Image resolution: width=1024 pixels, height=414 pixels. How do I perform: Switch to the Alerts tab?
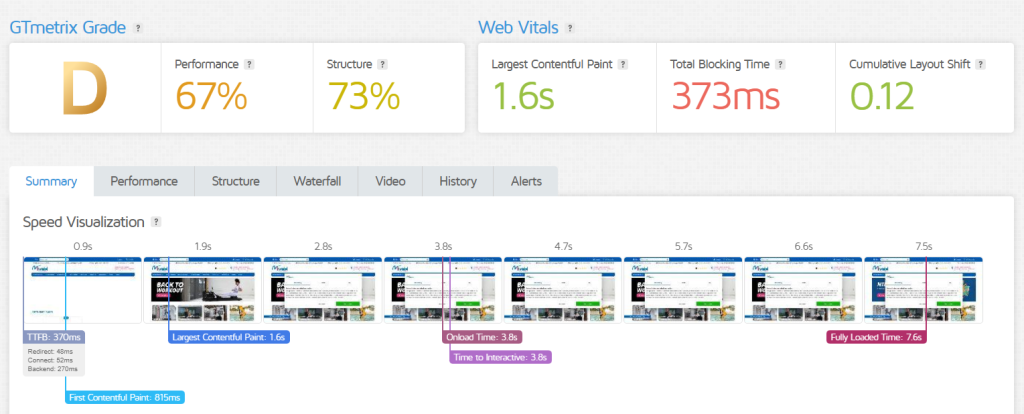click(526, 182)
